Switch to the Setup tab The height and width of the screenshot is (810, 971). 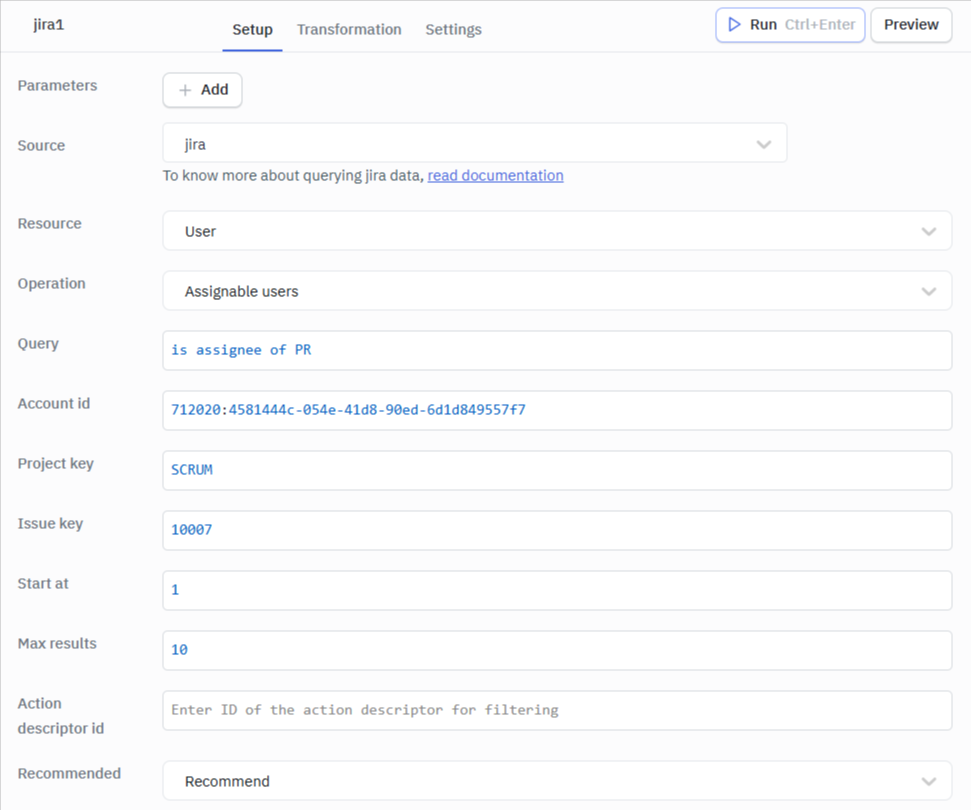coord(252,30)
